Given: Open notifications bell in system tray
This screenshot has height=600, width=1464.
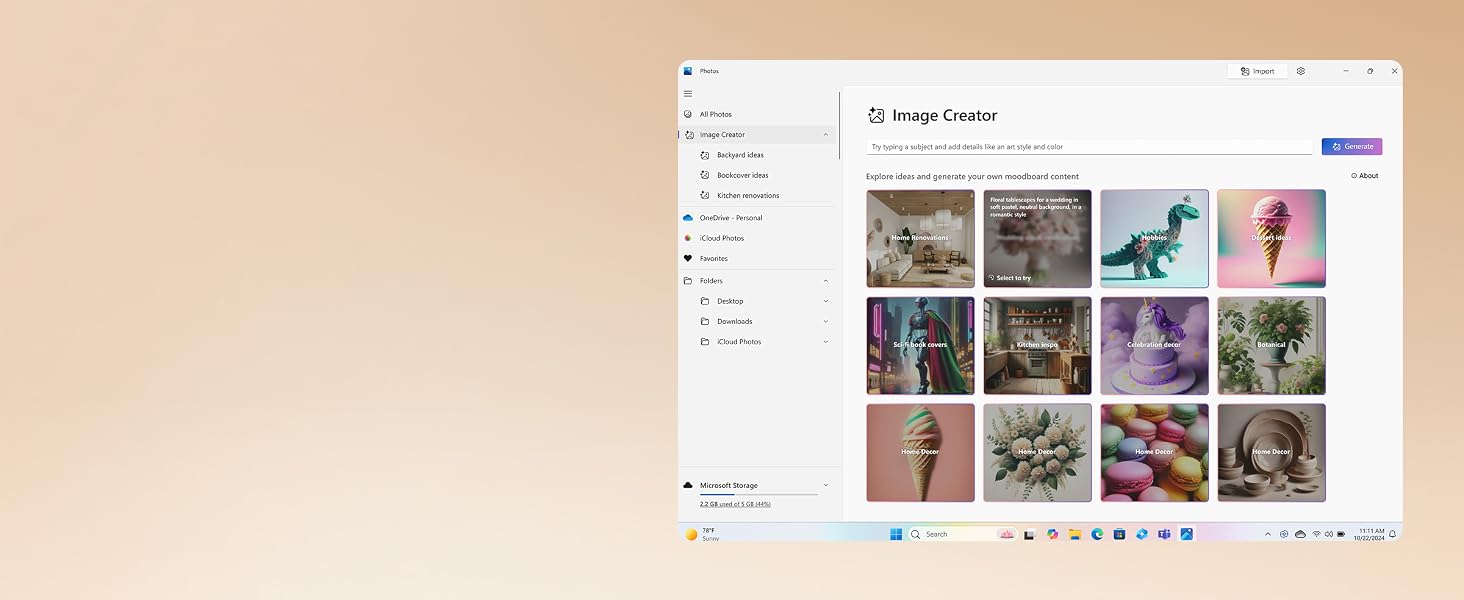Looking at the screenshot, I should [1392, 534].
